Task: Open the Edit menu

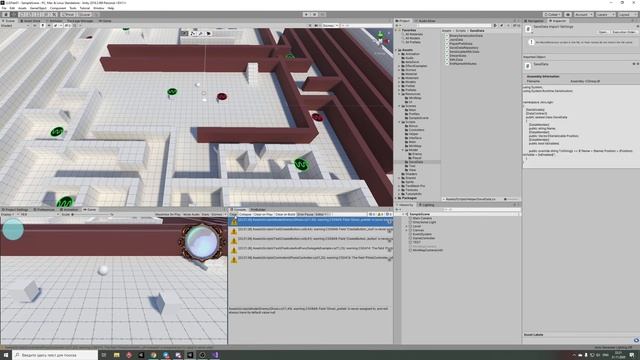Action: tap(12, 8)
